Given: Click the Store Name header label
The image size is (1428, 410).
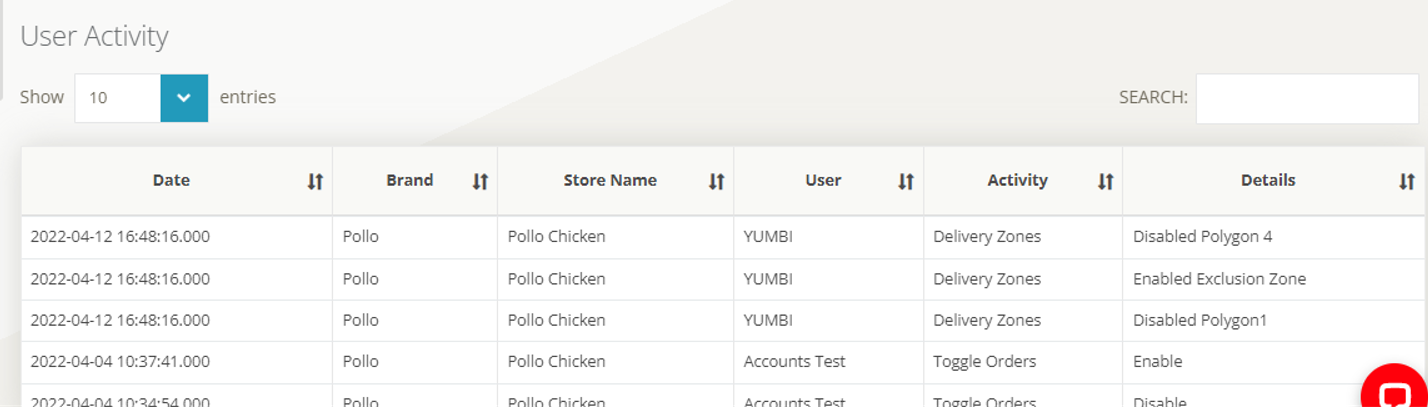Looking at the screenshot, I should click(610, 181).
